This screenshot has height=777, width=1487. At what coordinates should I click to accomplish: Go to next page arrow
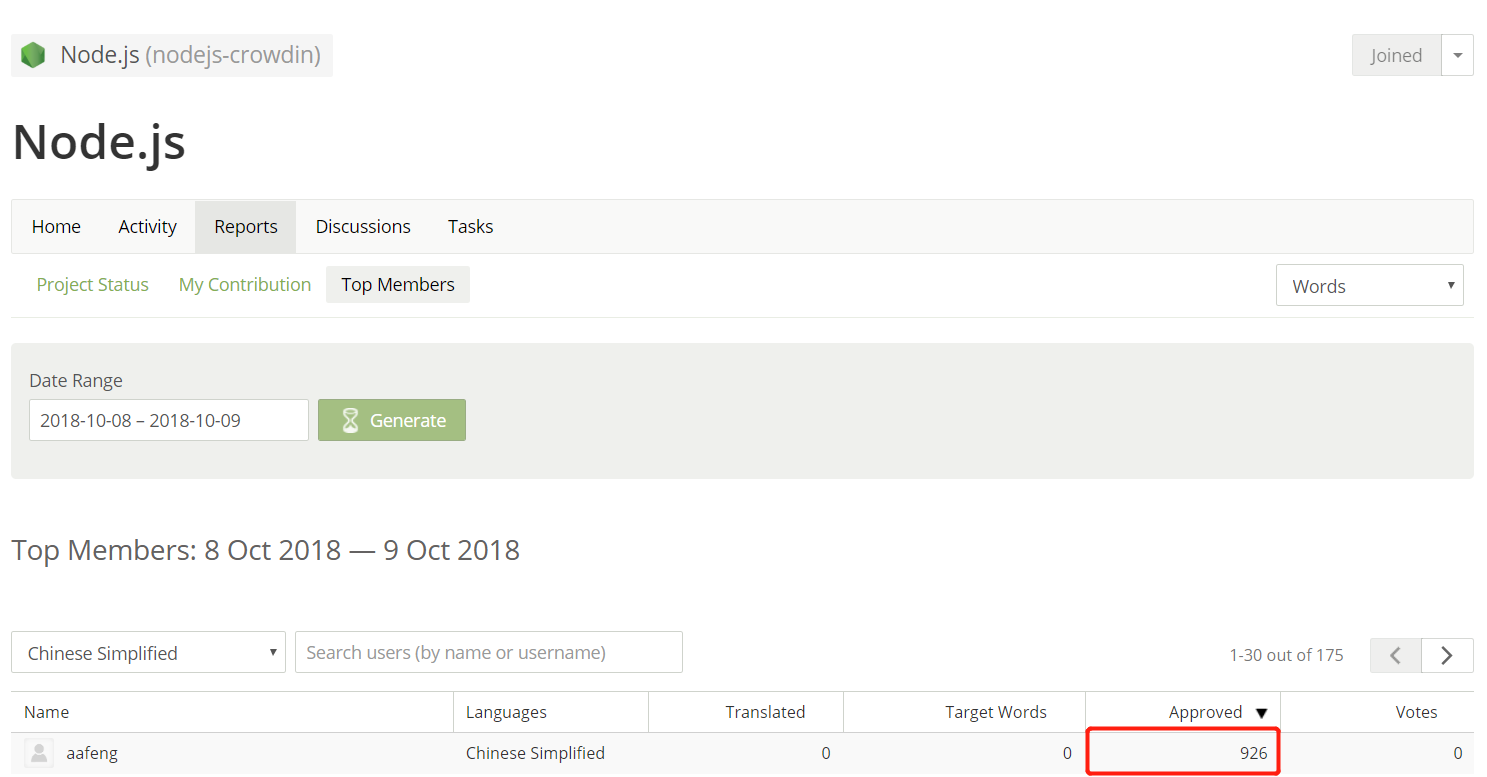coord(1447,655)
